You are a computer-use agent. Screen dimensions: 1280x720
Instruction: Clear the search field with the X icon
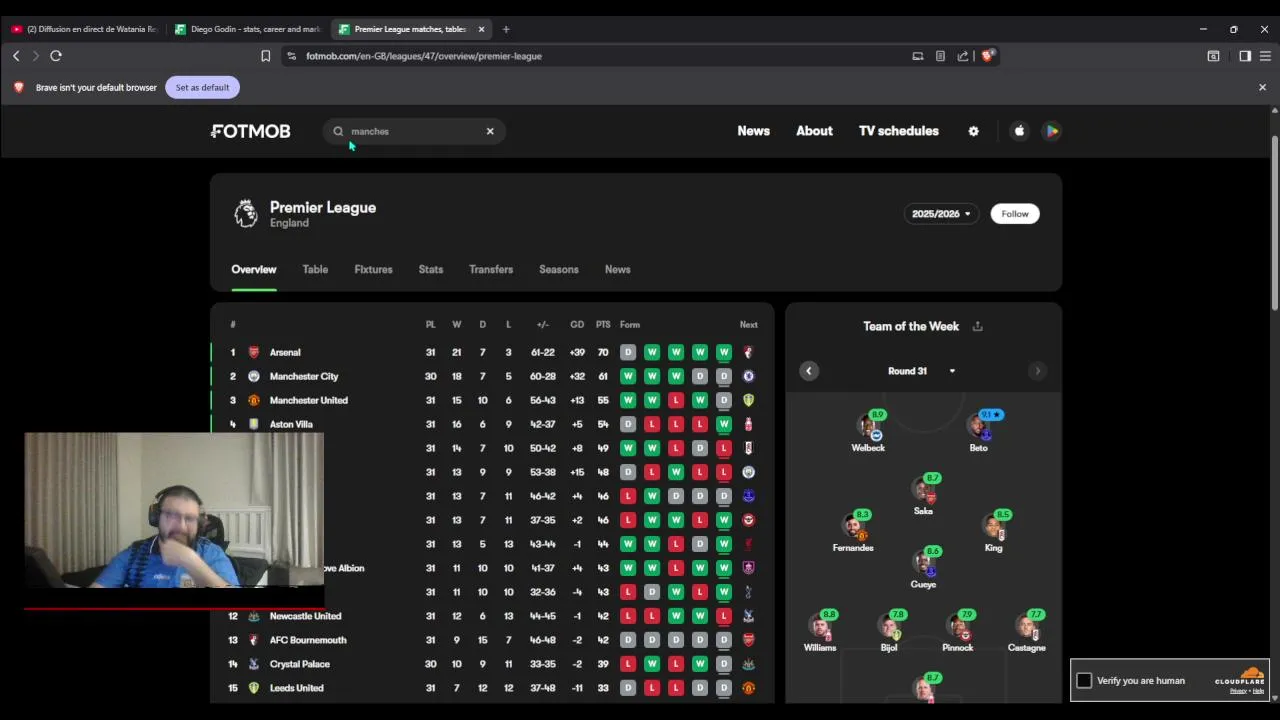(490, 131)
